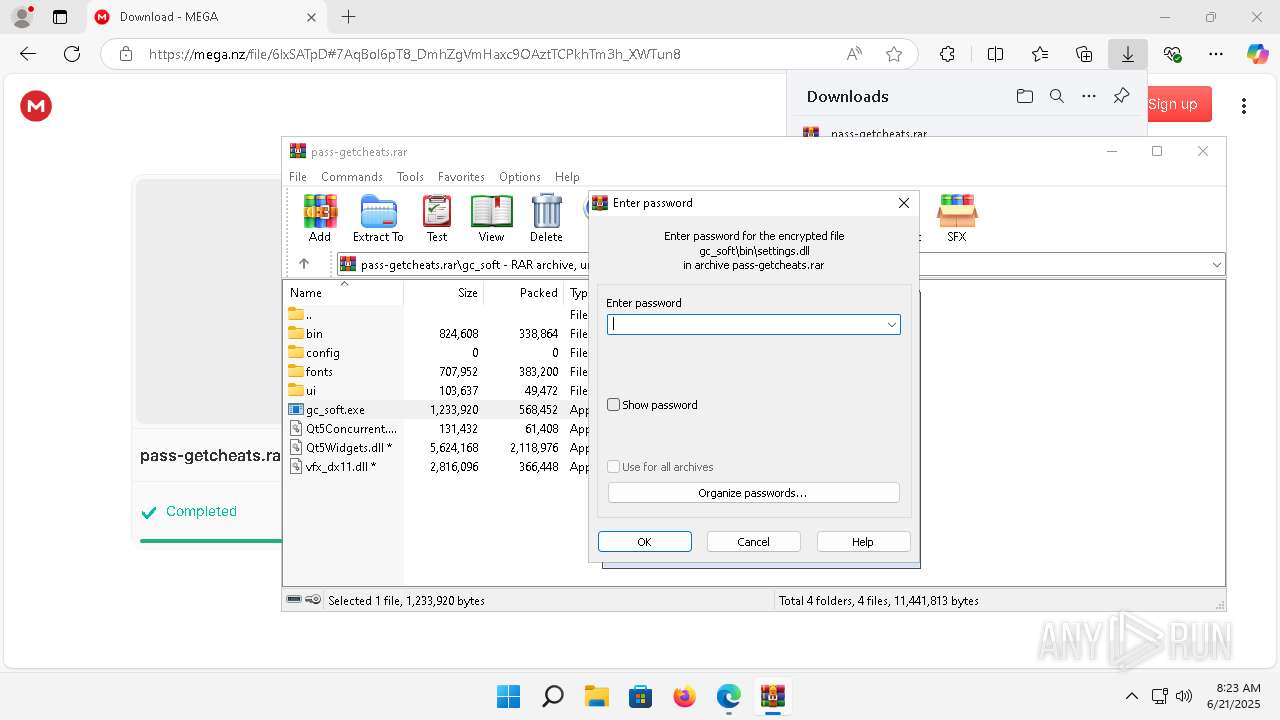Click the Delete trash can icon

(546, 219)
